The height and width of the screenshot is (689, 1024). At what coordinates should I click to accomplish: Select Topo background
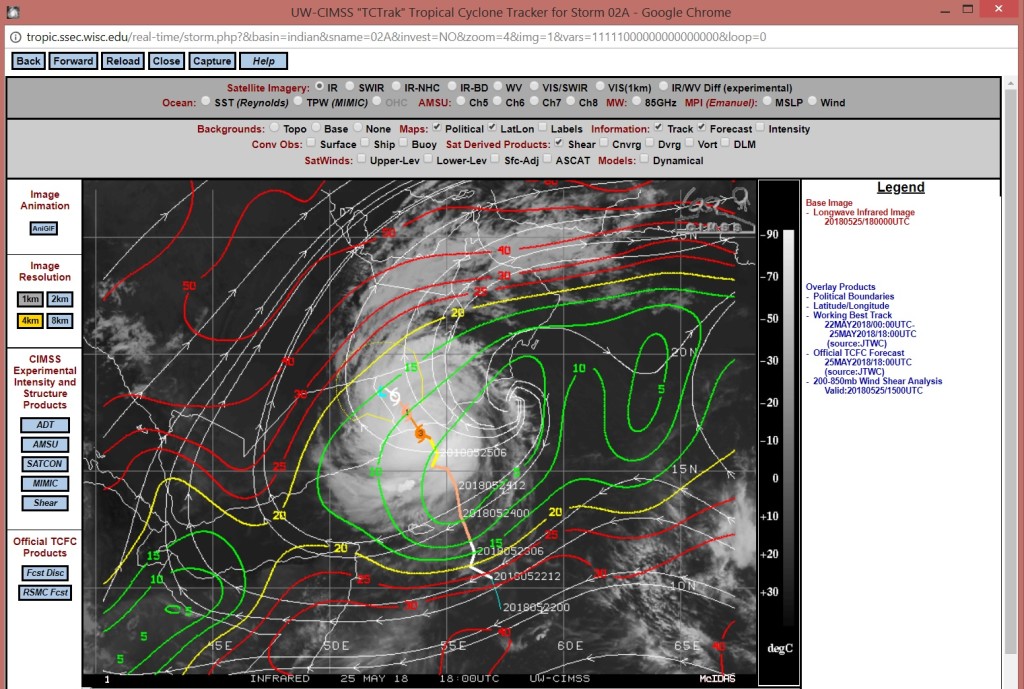[274, 127]
